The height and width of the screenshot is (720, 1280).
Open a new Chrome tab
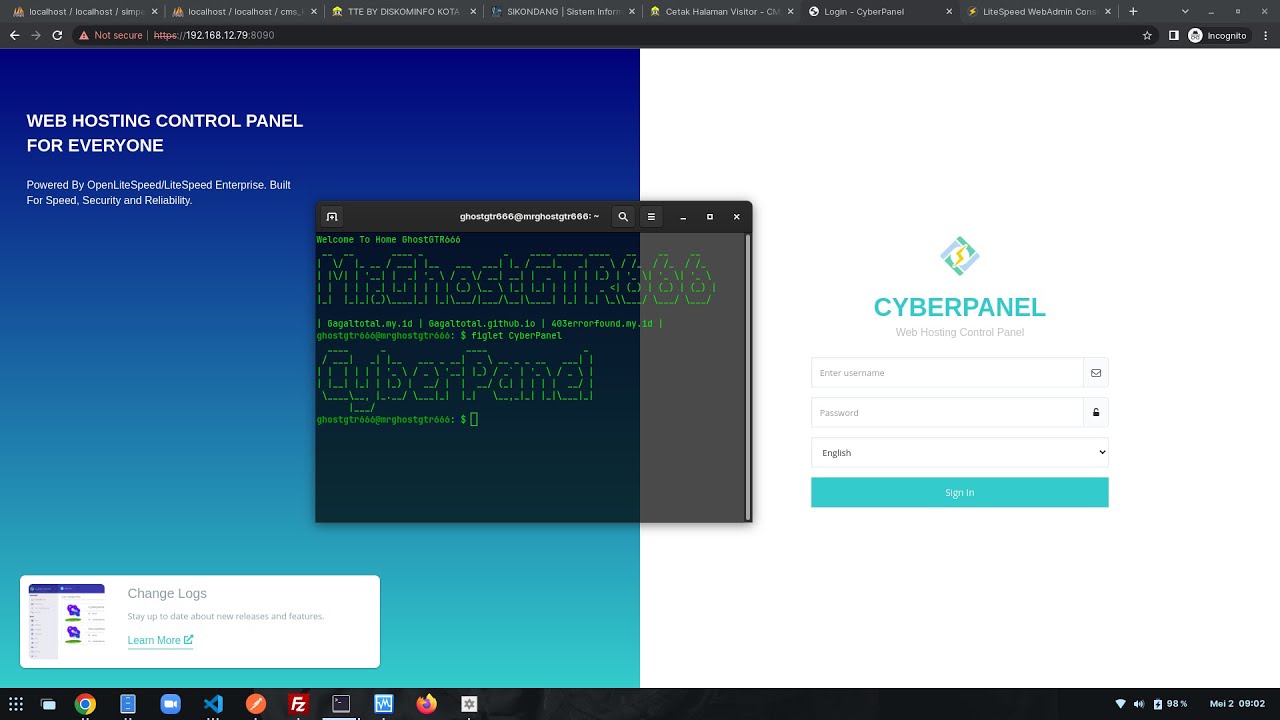[x=1133, y=11]
